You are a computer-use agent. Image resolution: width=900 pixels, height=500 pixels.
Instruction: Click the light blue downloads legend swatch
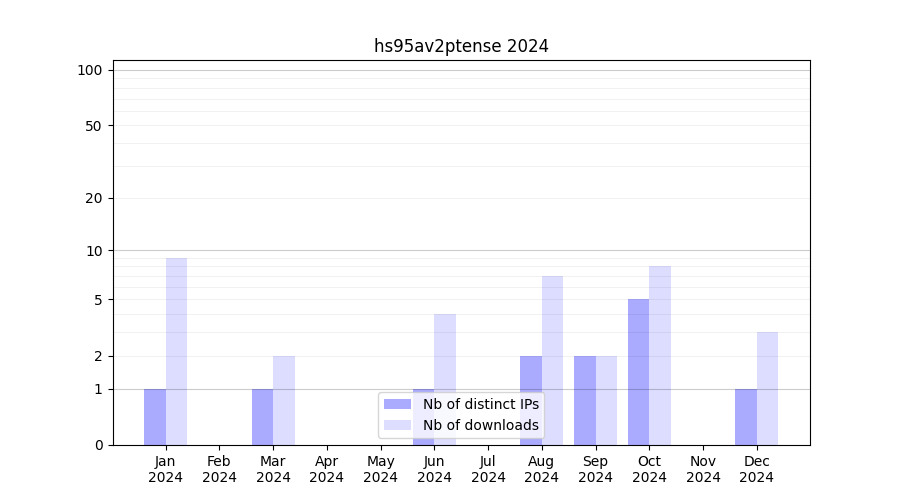pos(397,425)
